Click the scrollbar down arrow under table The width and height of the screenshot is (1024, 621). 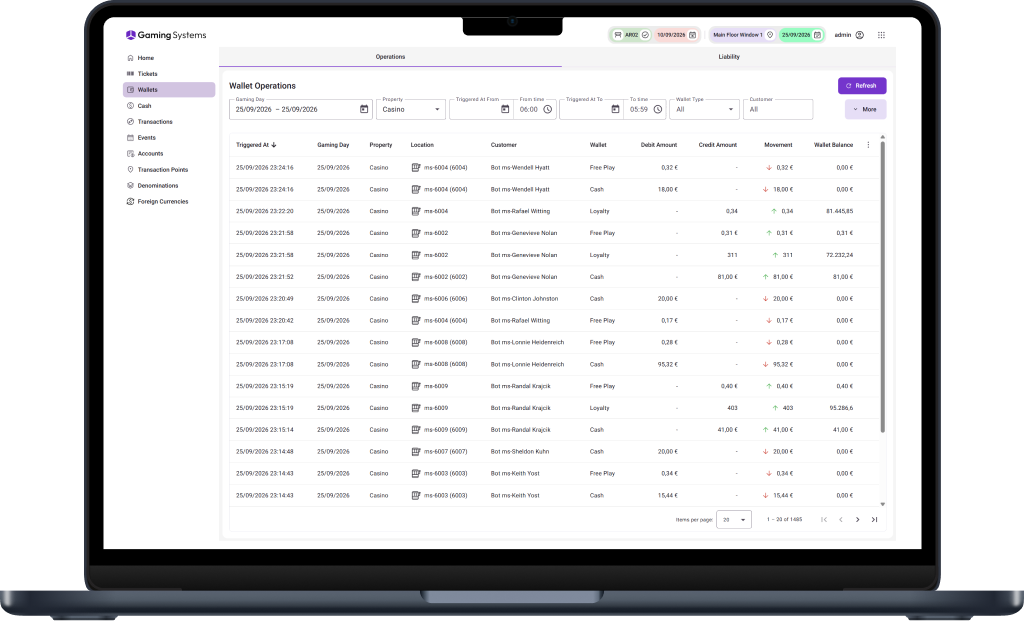click(x=882, y=504)
